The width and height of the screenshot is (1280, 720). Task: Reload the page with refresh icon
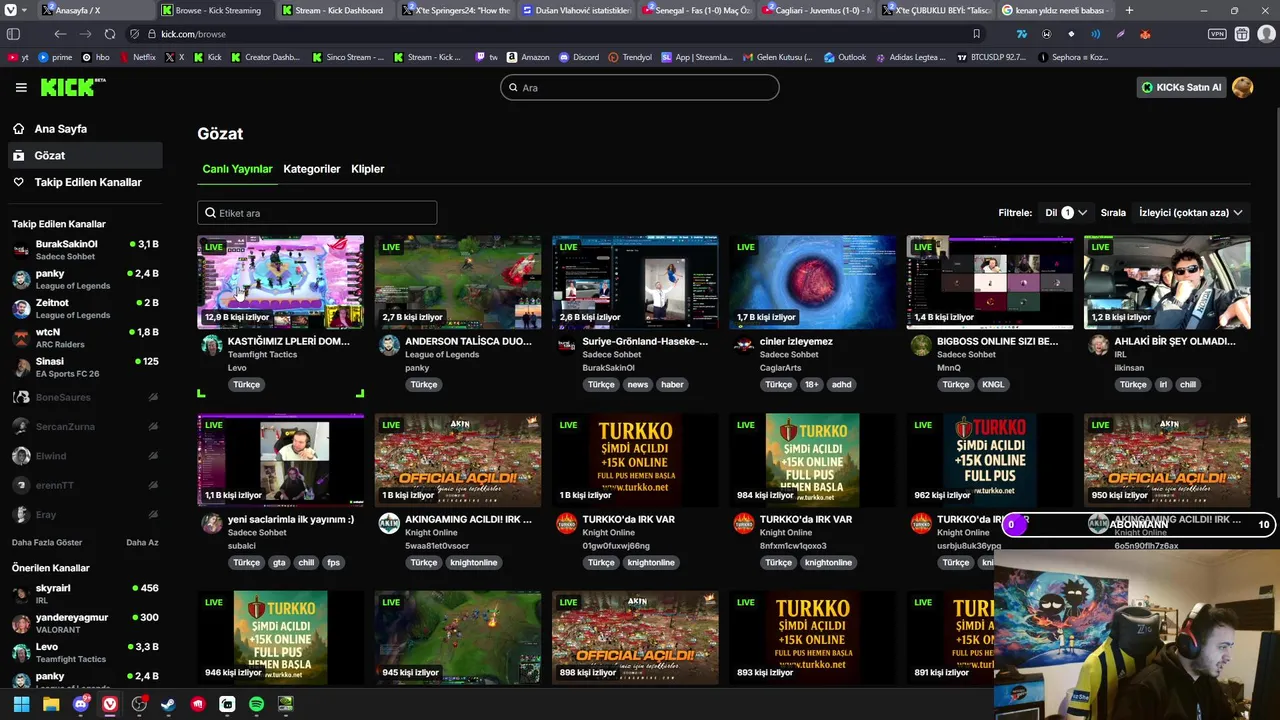point(110,34)
